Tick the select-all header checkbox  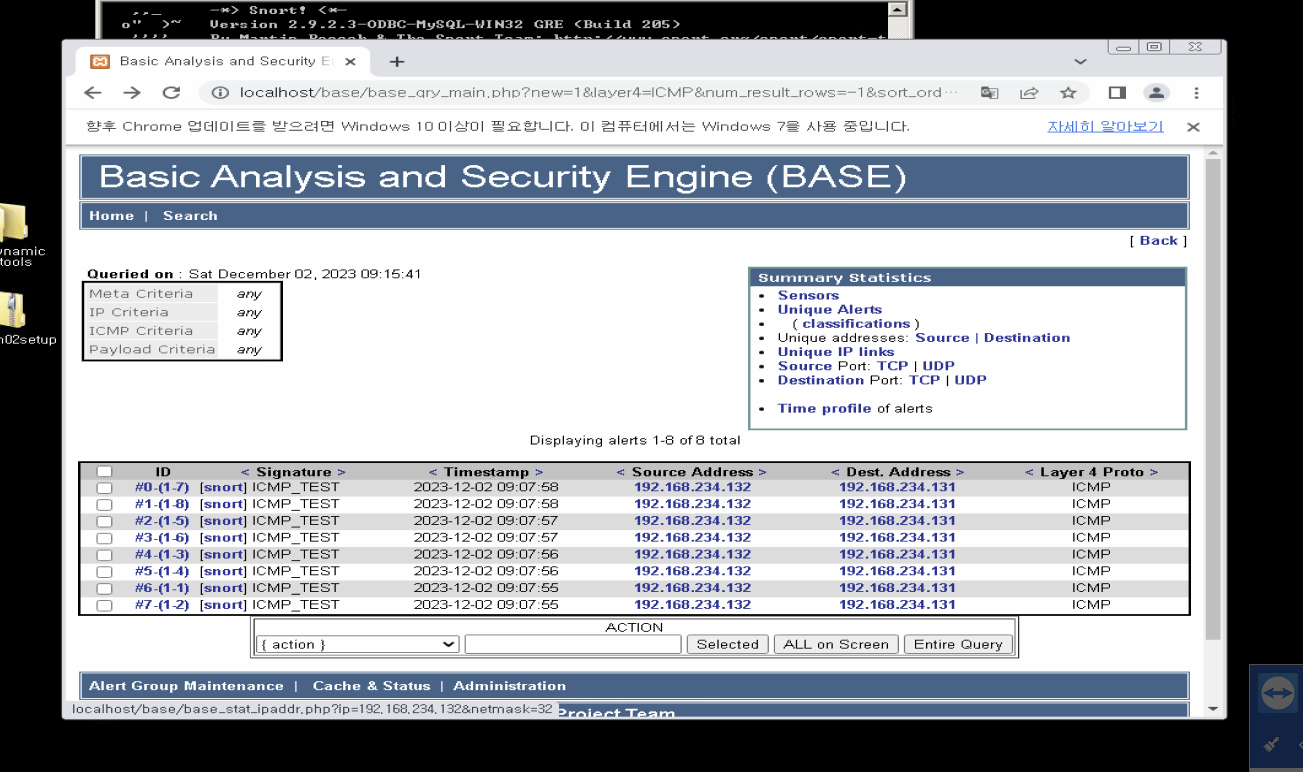(x=104, y=472)
